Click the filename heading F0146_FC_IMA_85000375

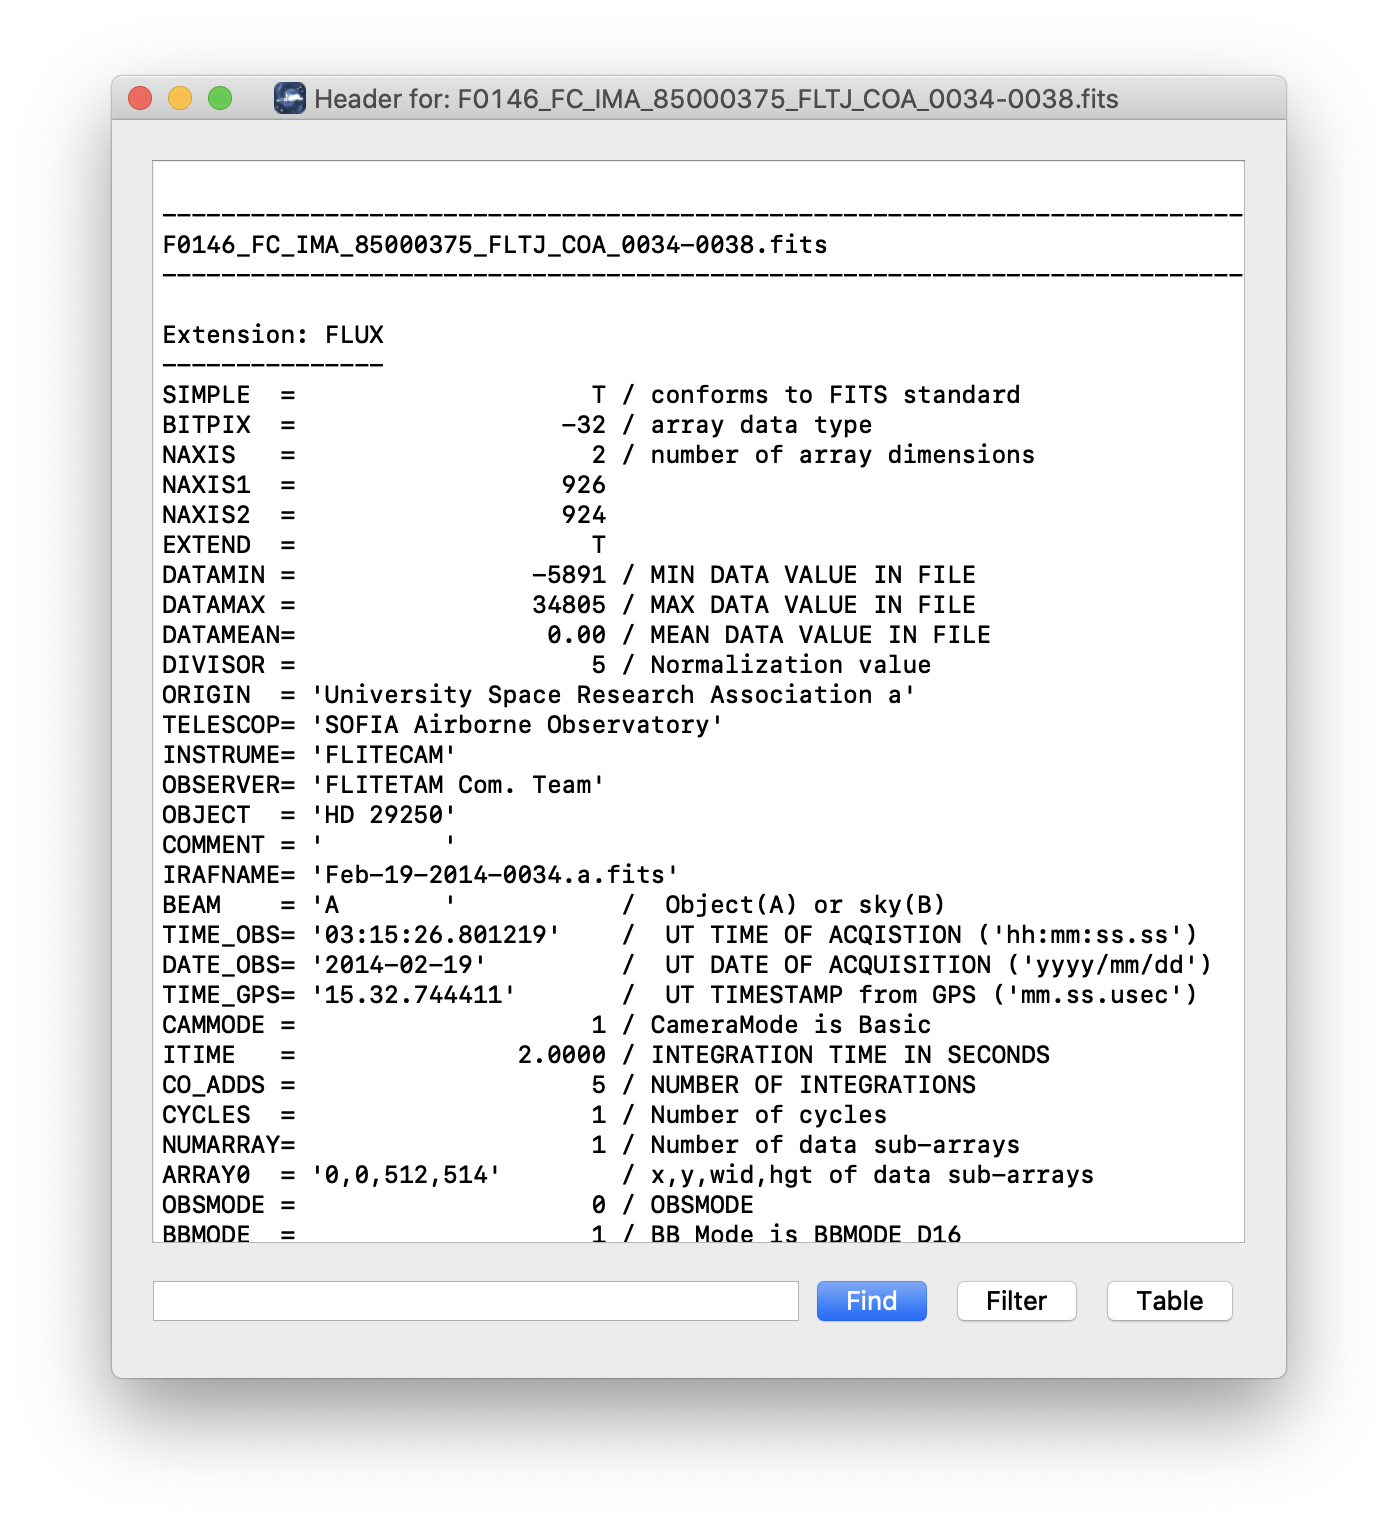click(495, 244)
